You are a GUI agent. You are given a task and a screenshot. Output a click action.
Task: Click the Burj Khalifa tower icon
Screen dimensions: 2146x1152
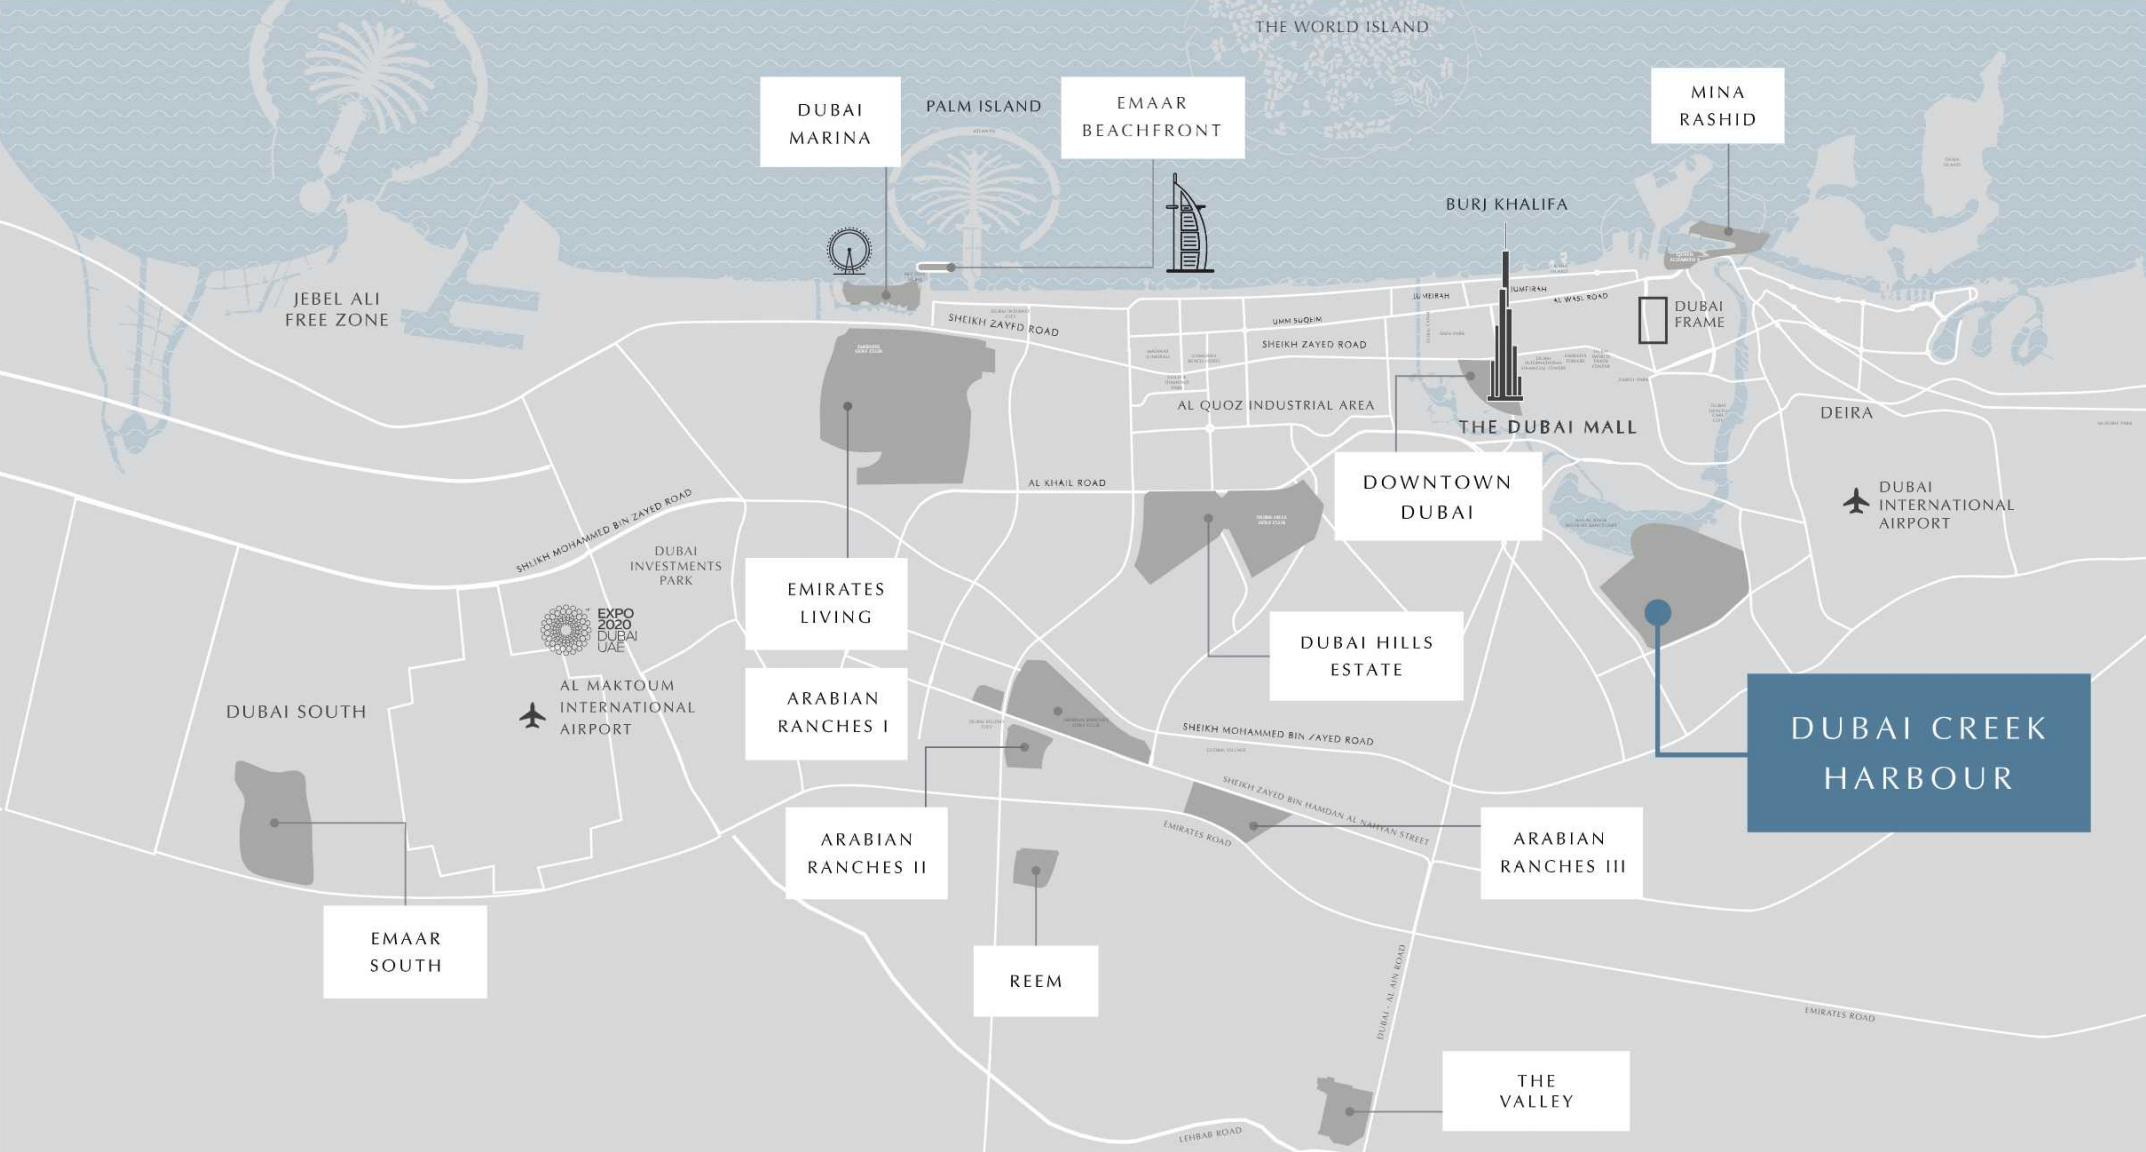tap(1504, 340)
